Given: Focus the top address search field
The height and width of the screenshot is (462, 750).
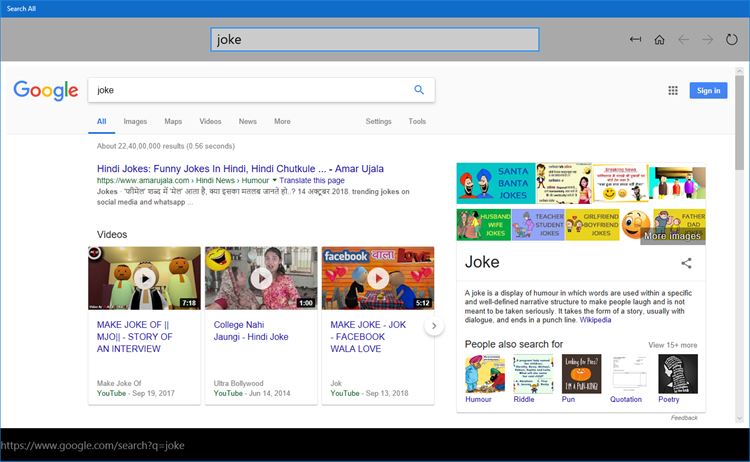Looking at the screenshot, I should point(375,39).
